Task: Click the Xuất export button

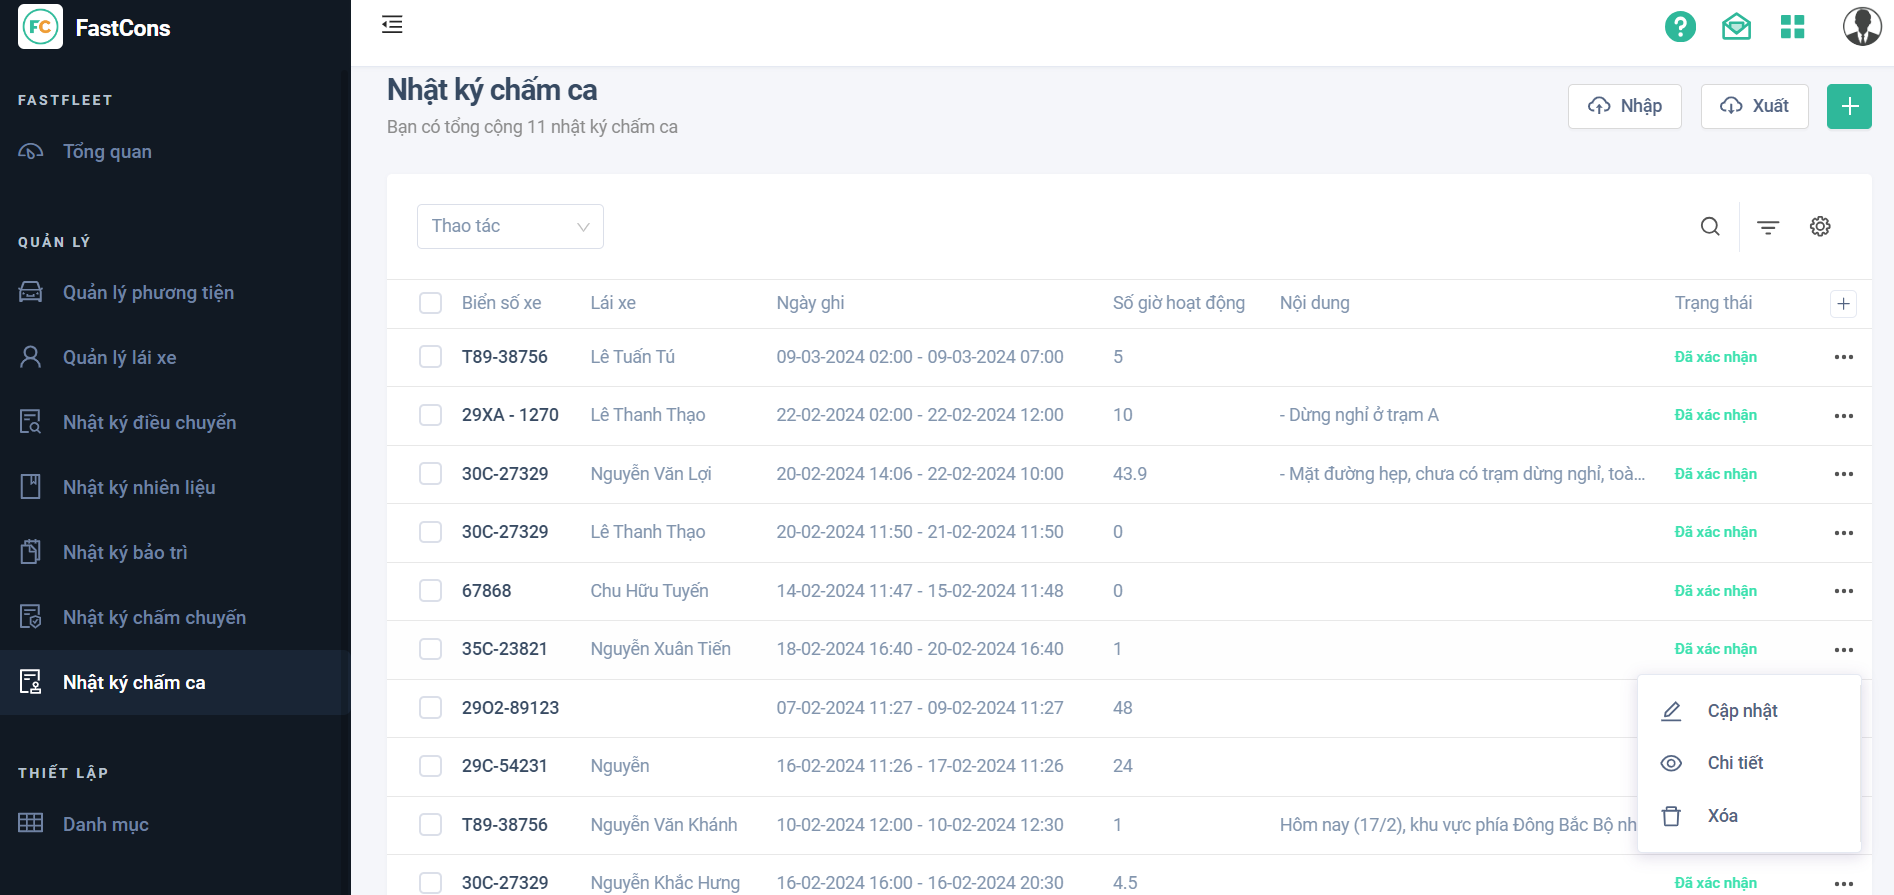Action: (x=1754, y=106)
